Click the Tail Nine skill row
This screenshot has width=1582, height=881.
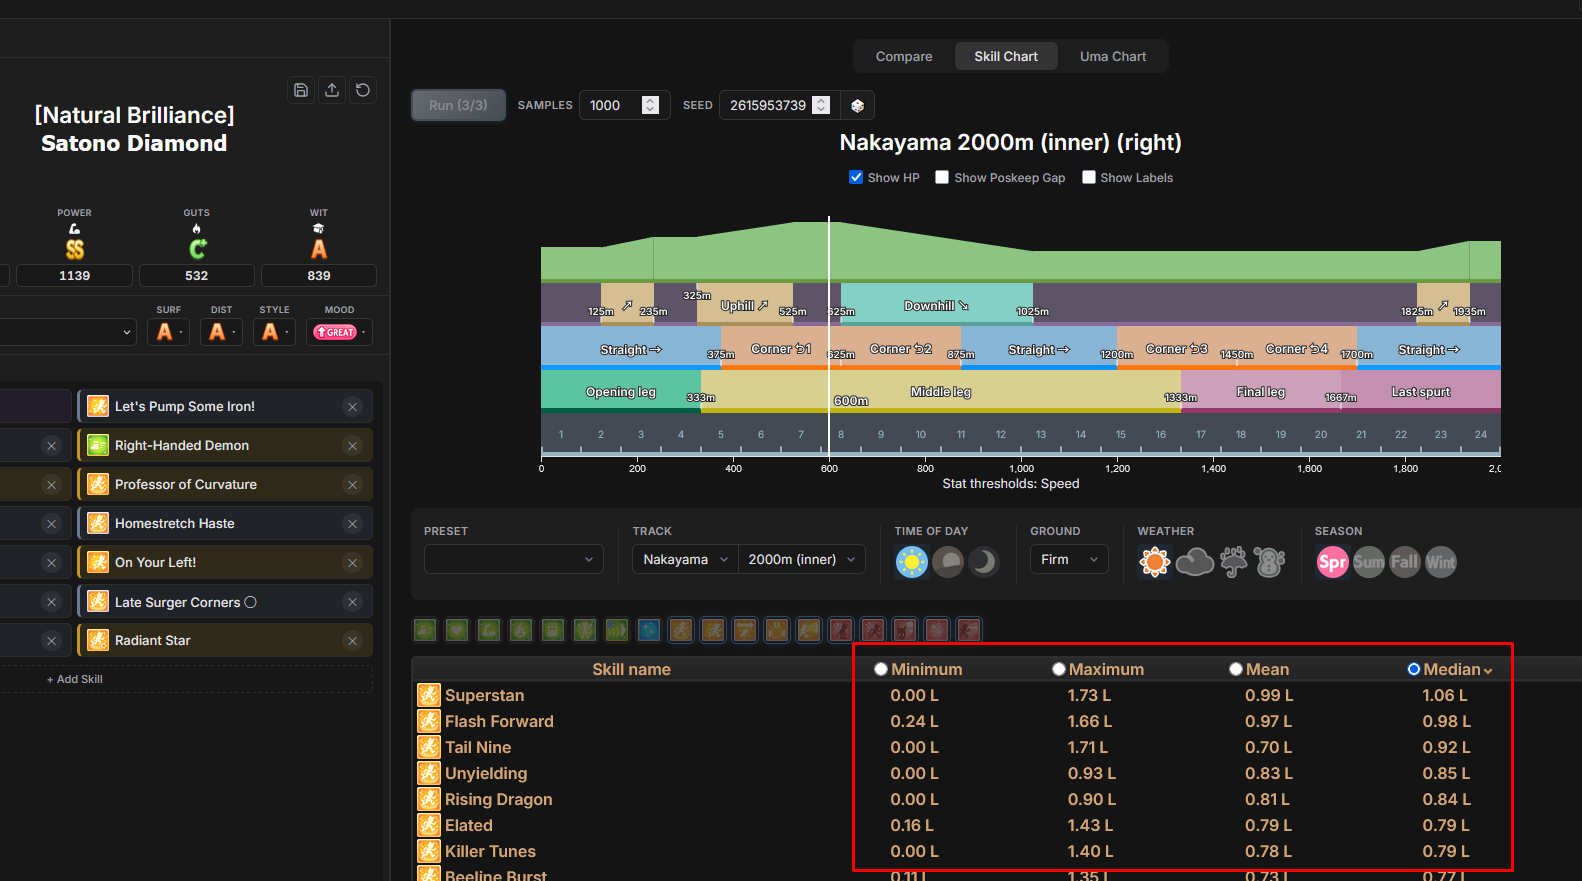tap(632, 747)
